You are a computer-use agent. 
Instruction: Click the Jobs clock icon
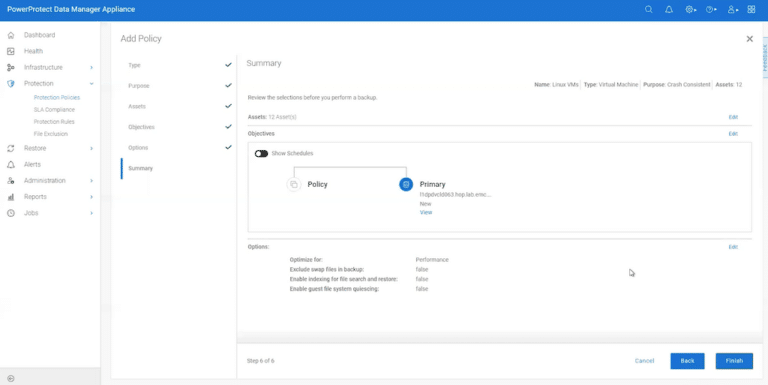pos(11,213)
